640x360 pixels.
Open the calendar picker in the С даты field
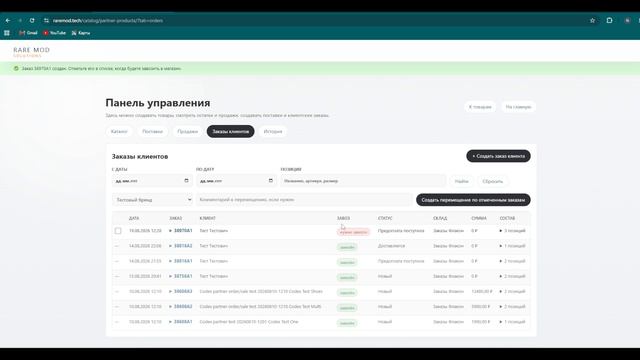pos(187,180)
